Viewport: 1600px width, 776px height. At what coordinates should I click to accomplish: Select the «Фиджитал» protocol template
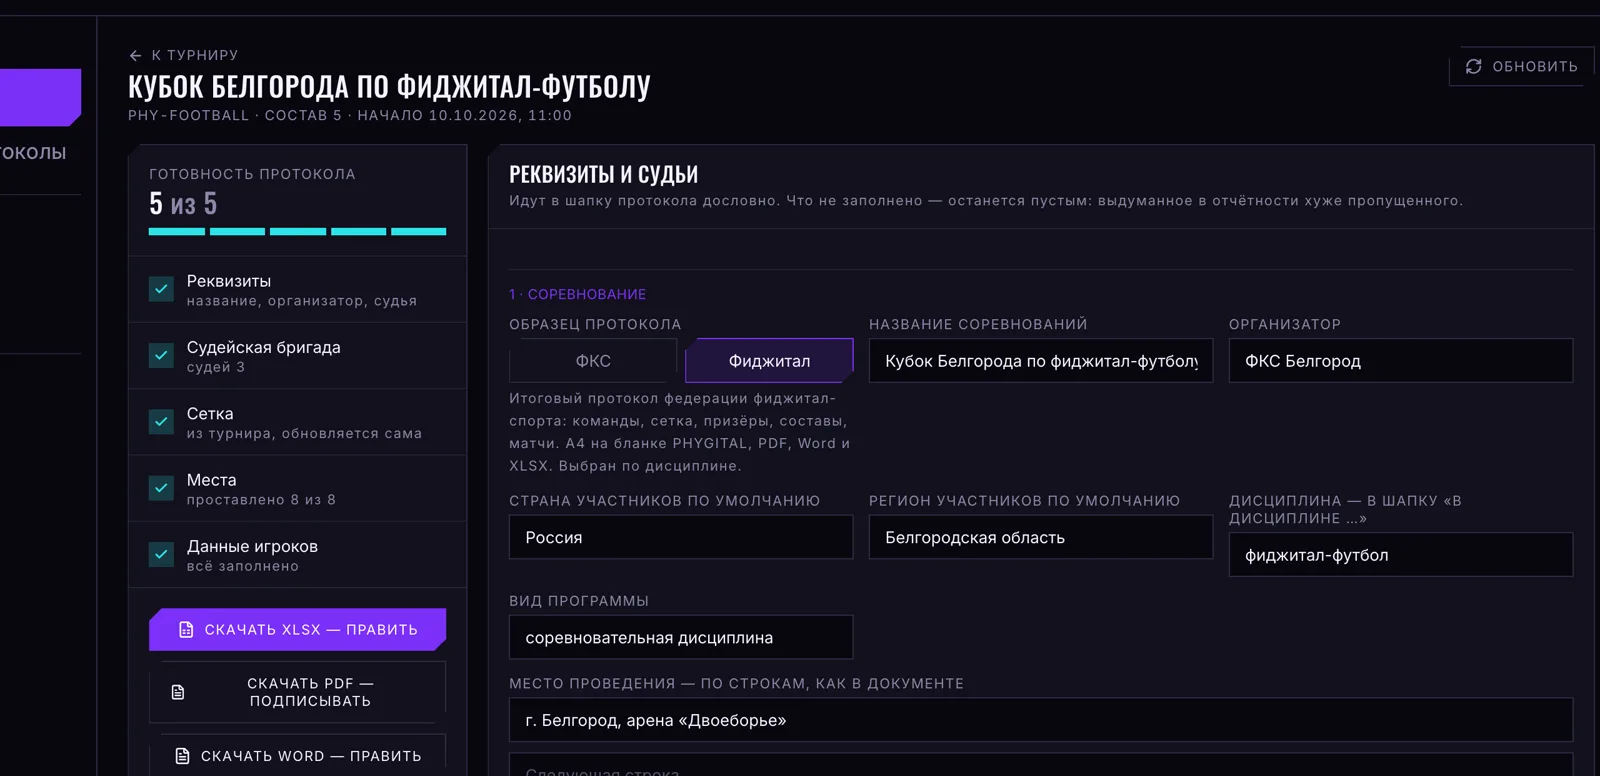coord(769,361)
